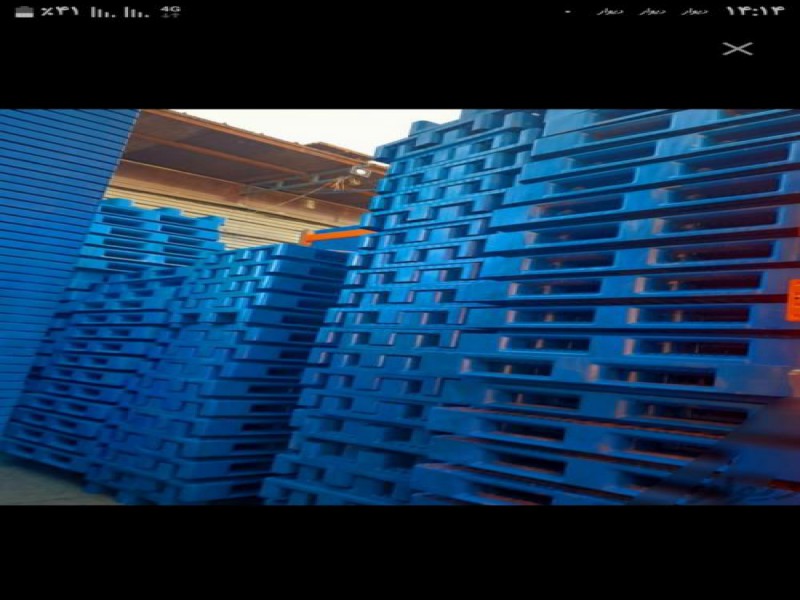
Task: Tap the small dot notification indicator
Action: (568, 12)
